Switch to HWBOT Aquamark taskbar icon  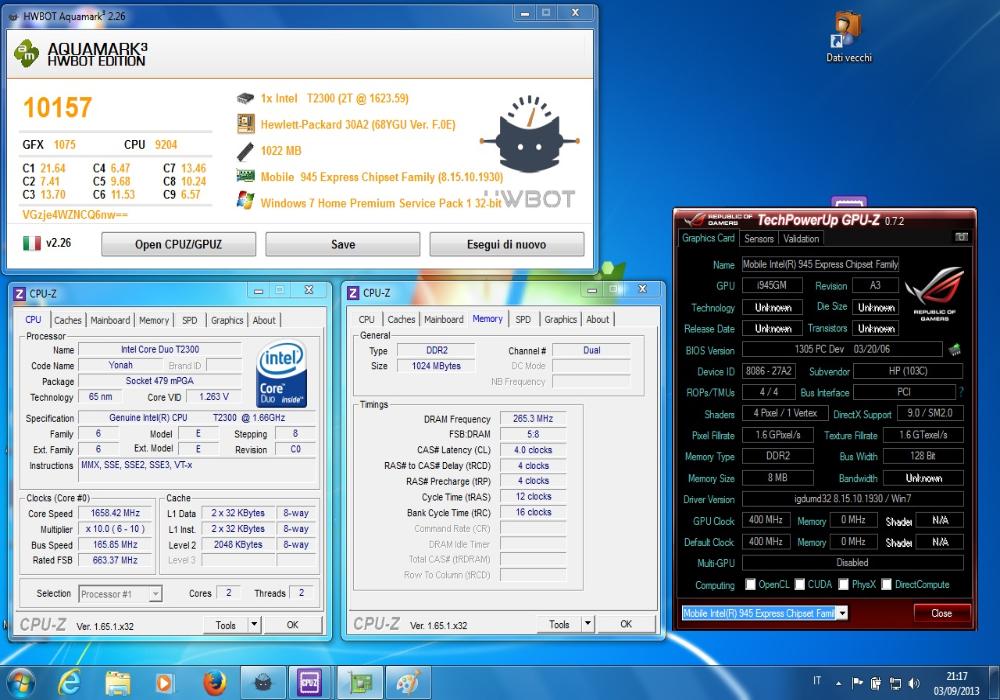point(263,683)
